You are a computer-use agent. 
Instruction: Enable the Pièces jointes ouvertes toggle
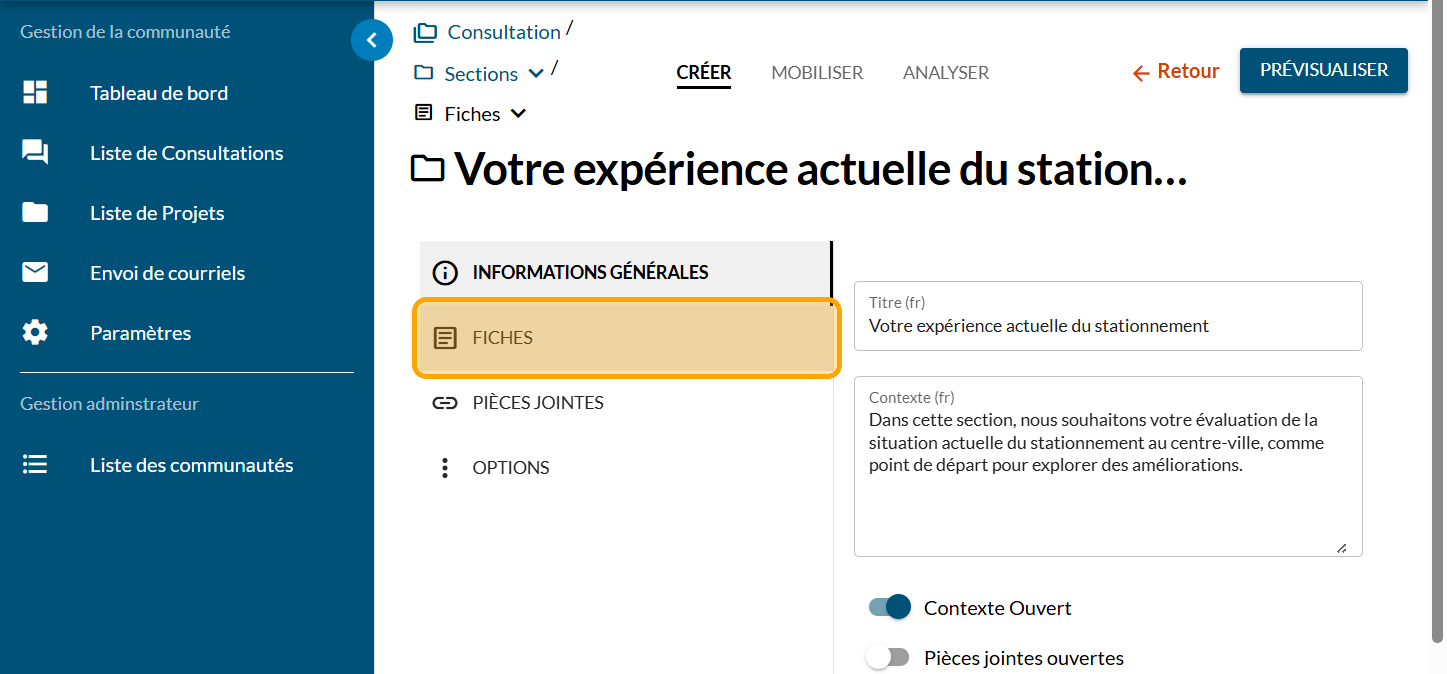click(889, 658)
